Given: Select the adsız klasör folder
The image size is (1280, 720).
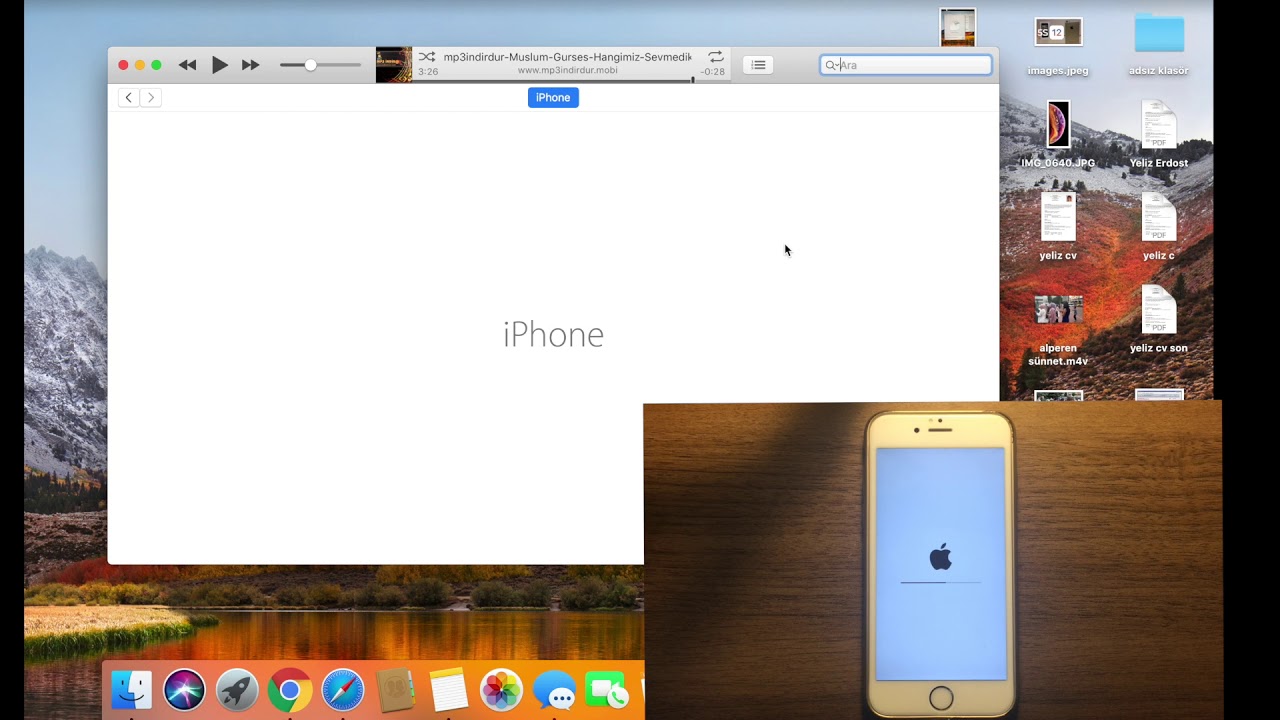Looking at the screenshot, I should (x=1159, y=33).
